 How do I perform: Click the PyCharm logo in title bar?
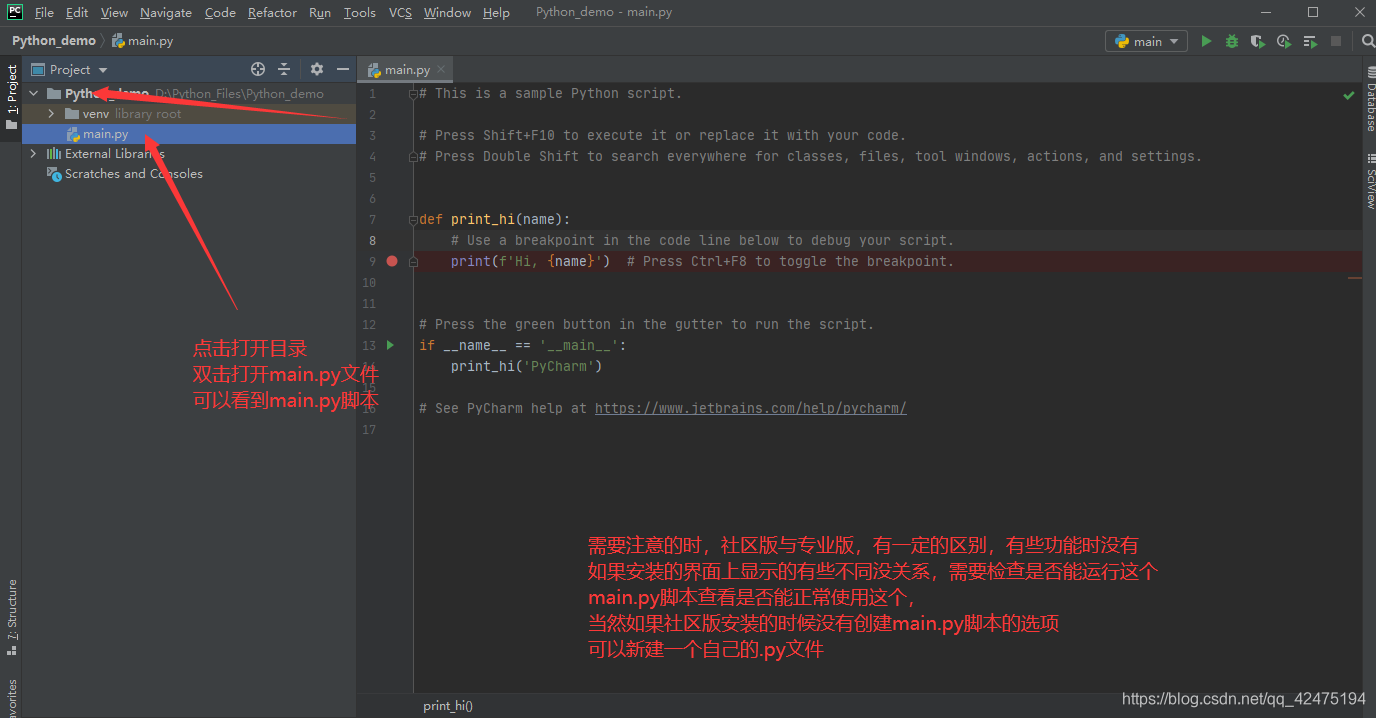(x=15, y=12)
